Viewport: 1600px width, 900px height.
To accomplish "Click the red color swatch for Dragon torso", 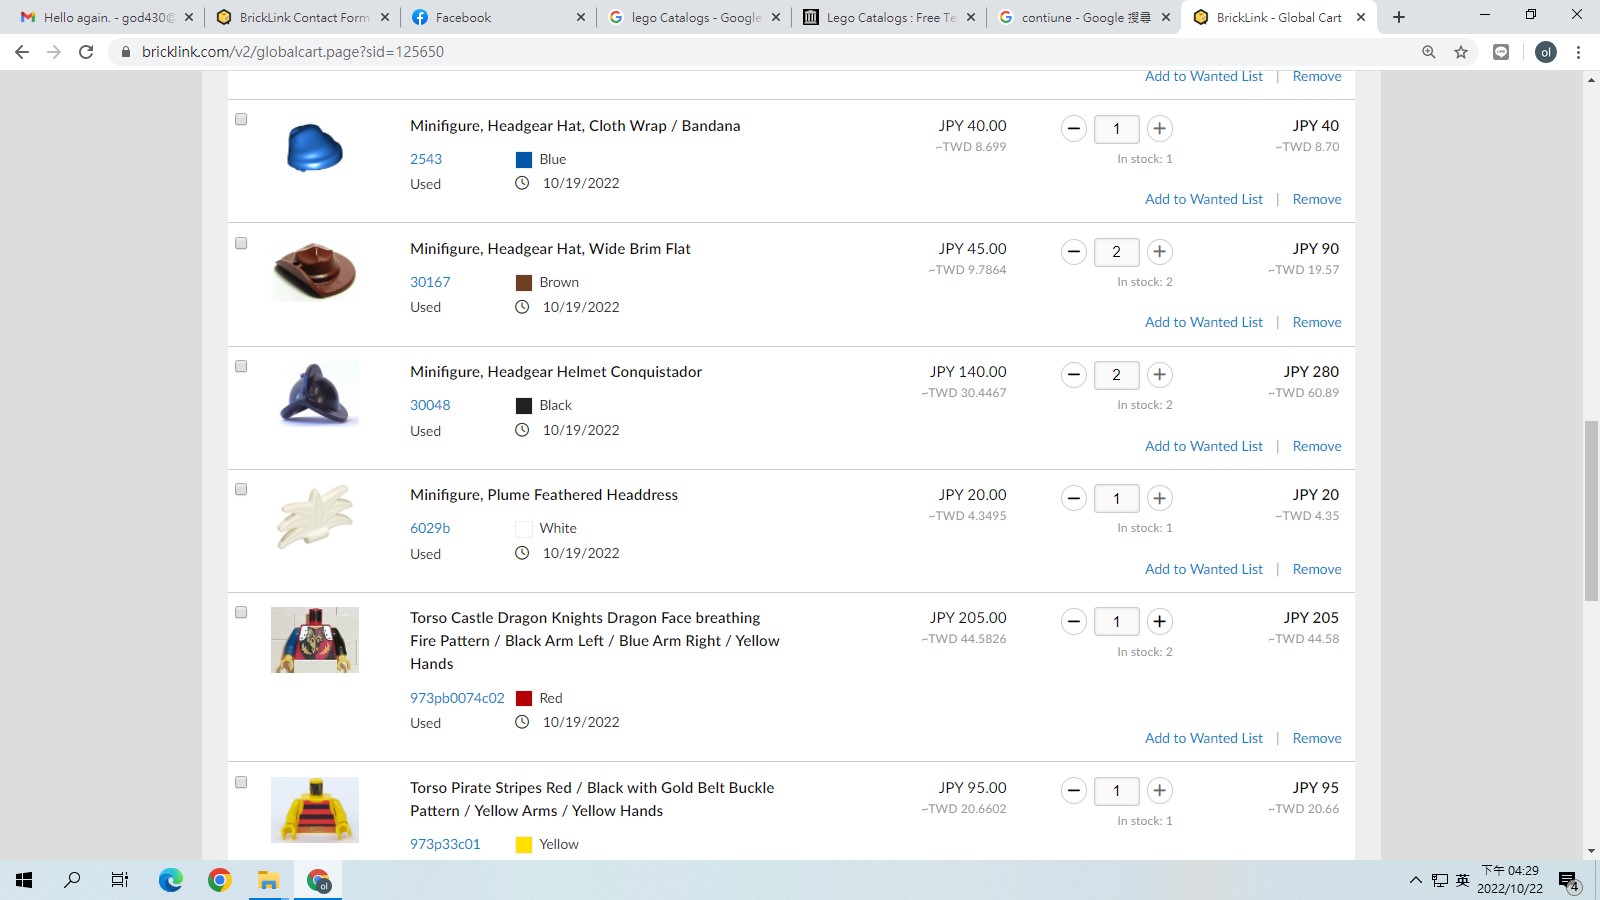I will click(524, 698).
